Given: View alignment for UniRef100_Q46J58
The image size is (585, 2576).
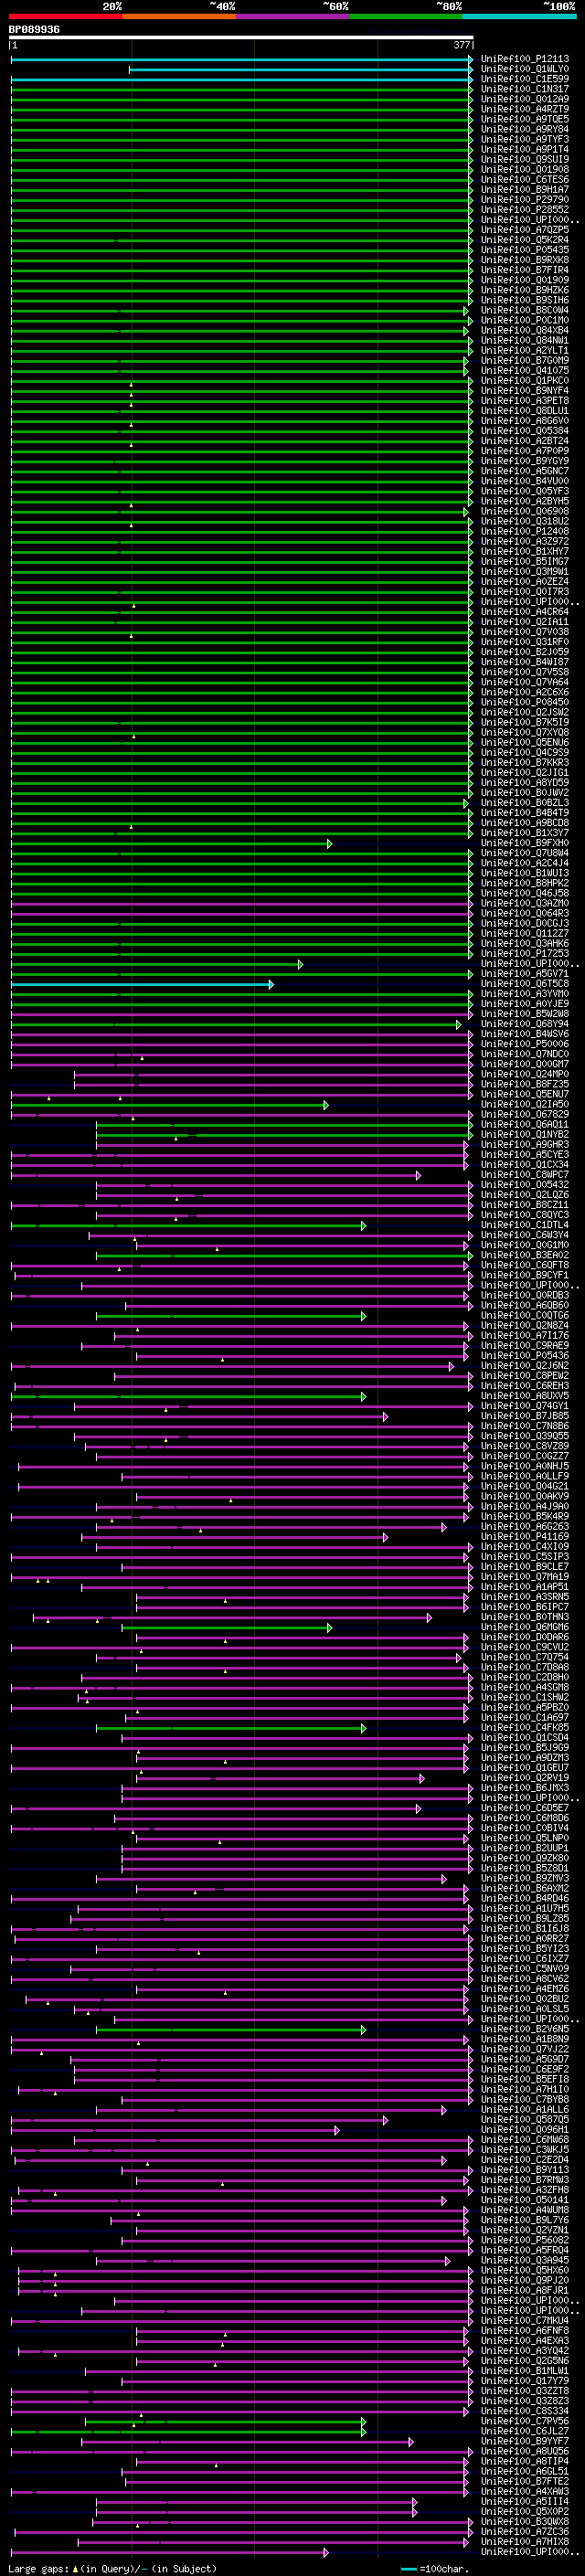Looking at the screenshot, I should tap(525, 893).
